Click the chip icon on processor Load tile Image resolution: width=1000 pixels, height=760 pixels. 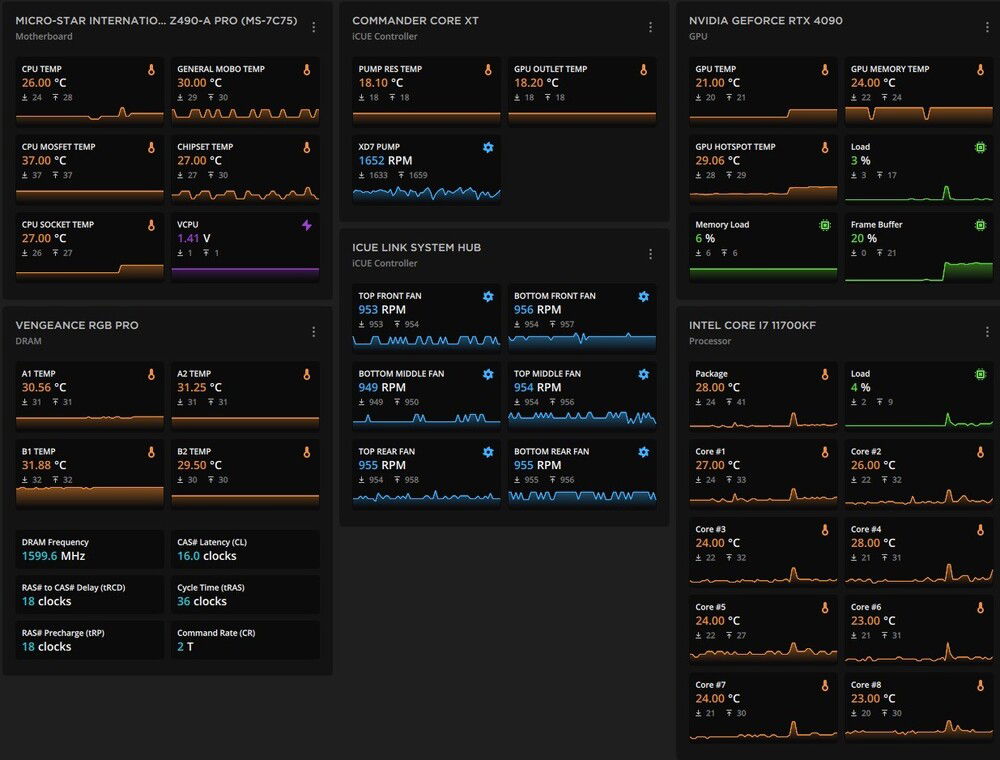coord(980,375)
